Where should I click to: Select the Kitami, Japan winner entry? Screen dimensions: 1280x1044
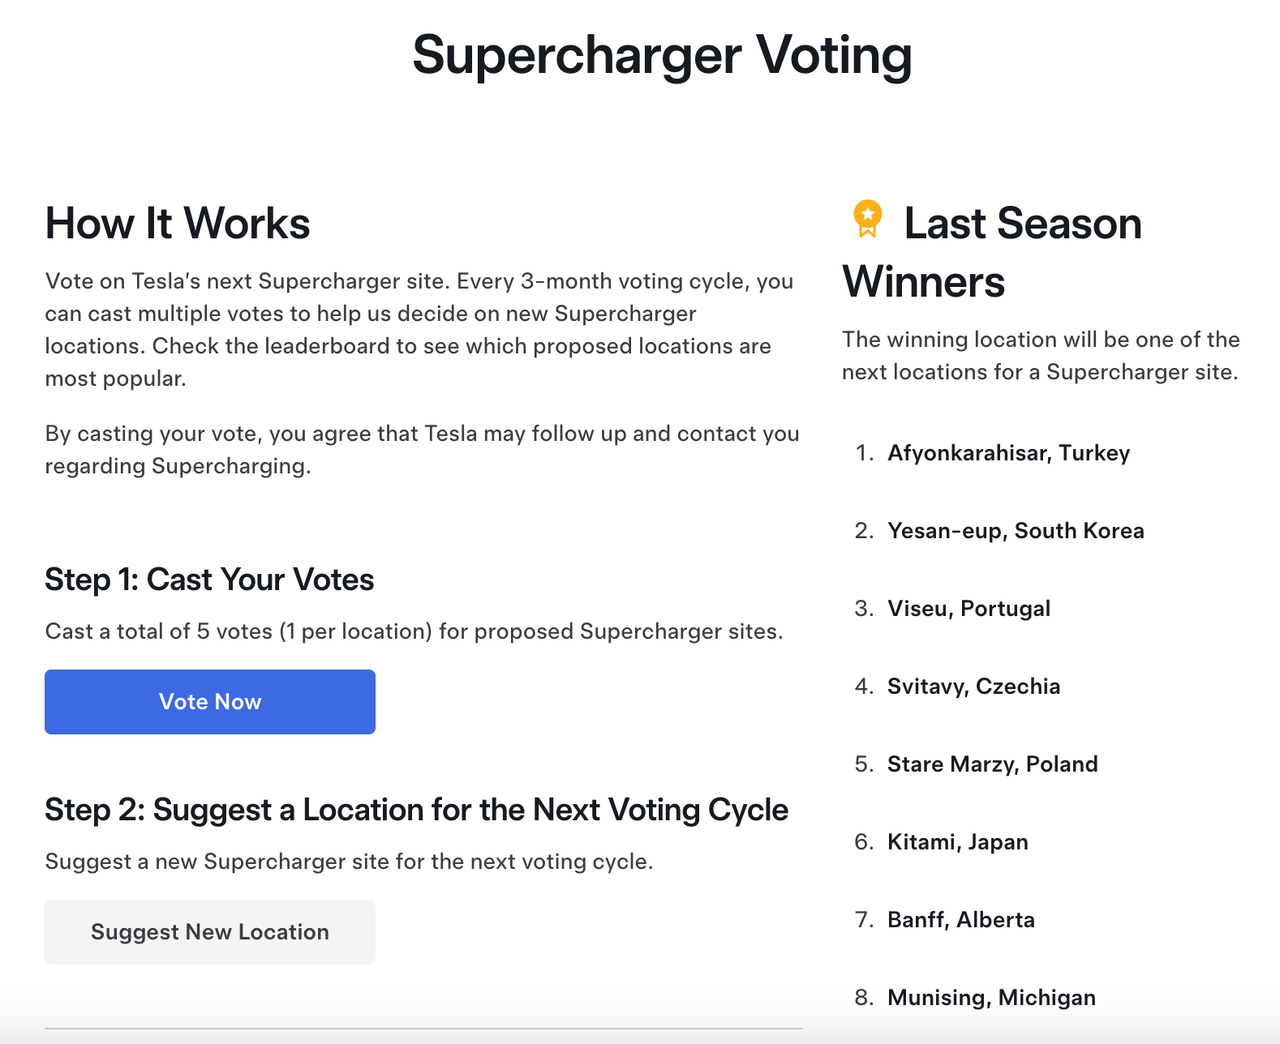957,842
